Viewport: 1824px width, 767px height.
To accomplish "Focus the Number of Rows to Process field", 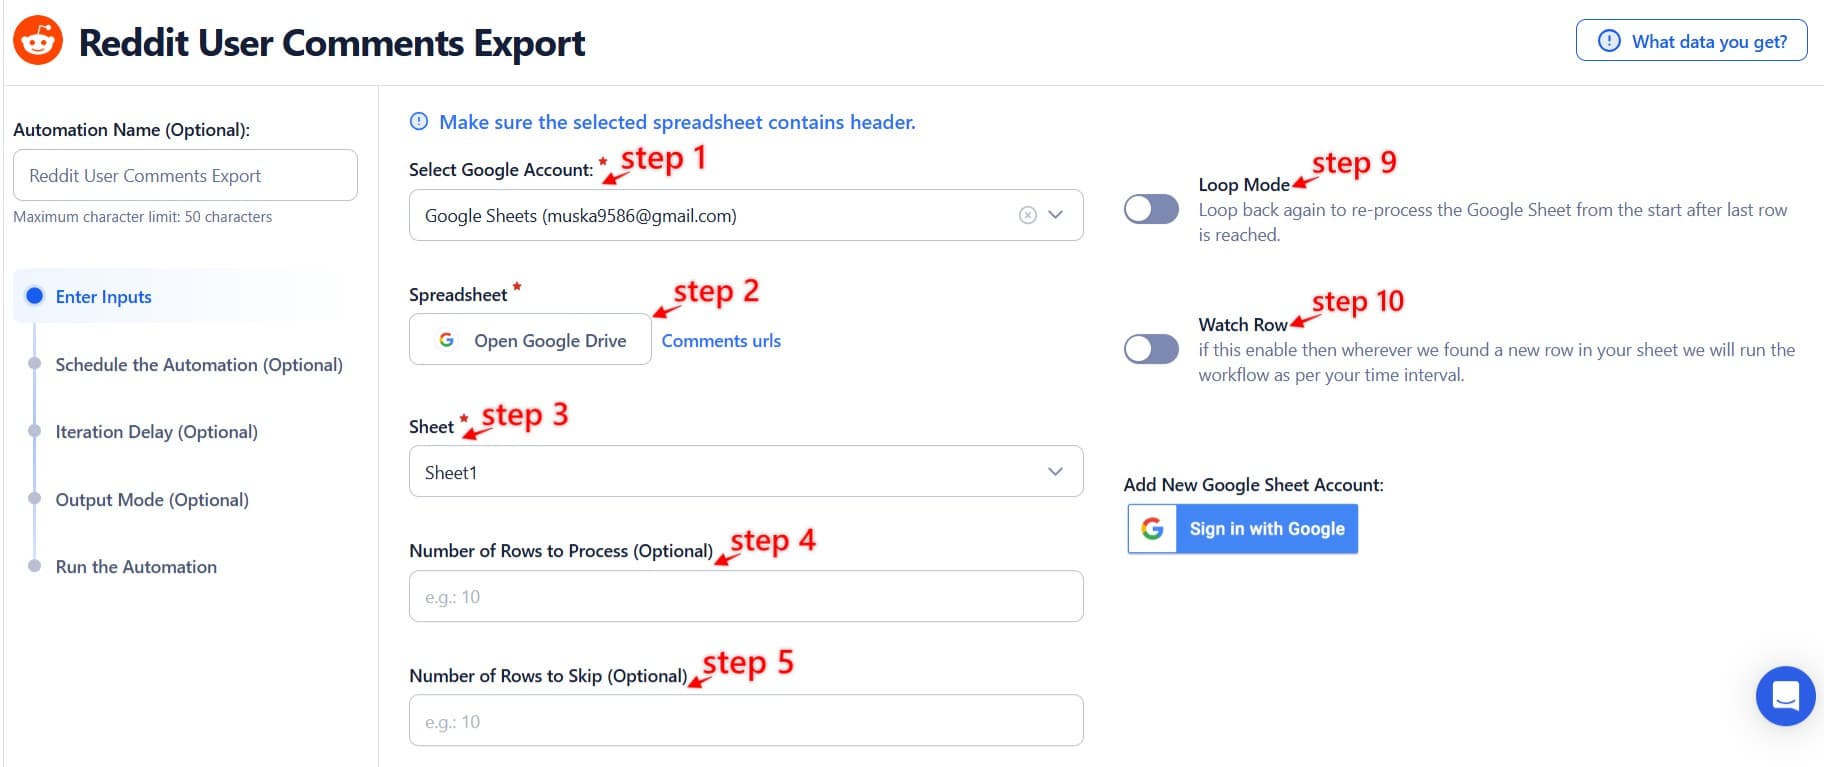I will pyautogui.click(x=745, y=597).
